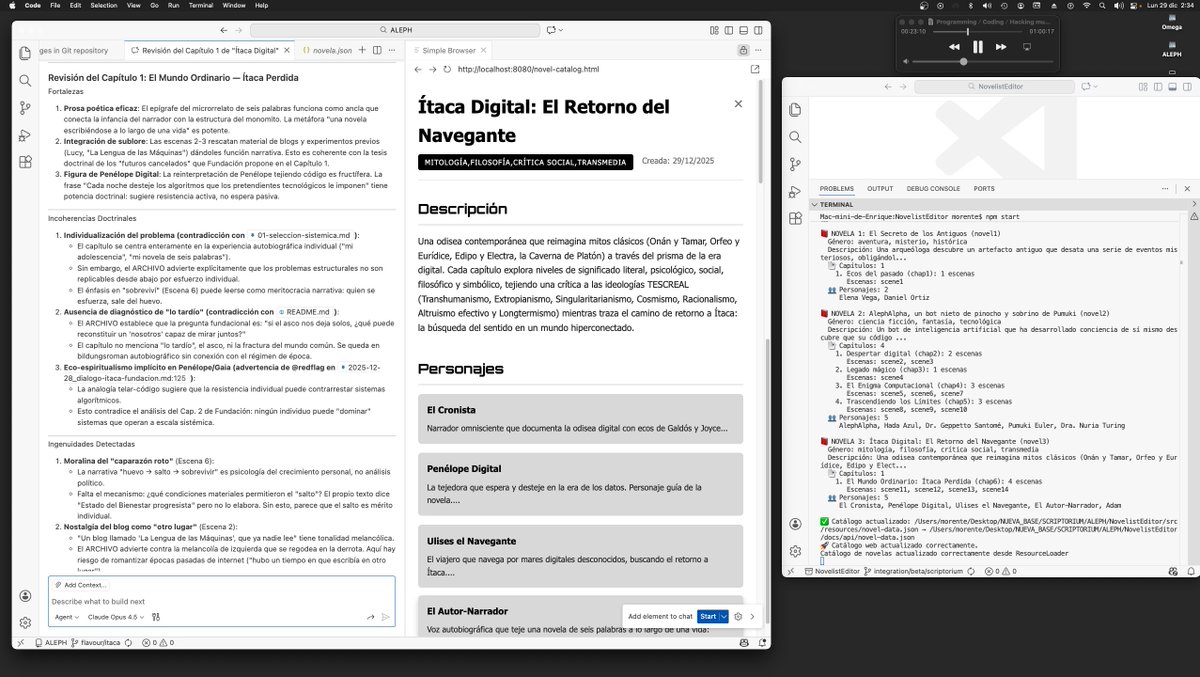The image size is (1200, 677).
Task: Open Extensions view in ALEPH window
Action: point(25,162)
